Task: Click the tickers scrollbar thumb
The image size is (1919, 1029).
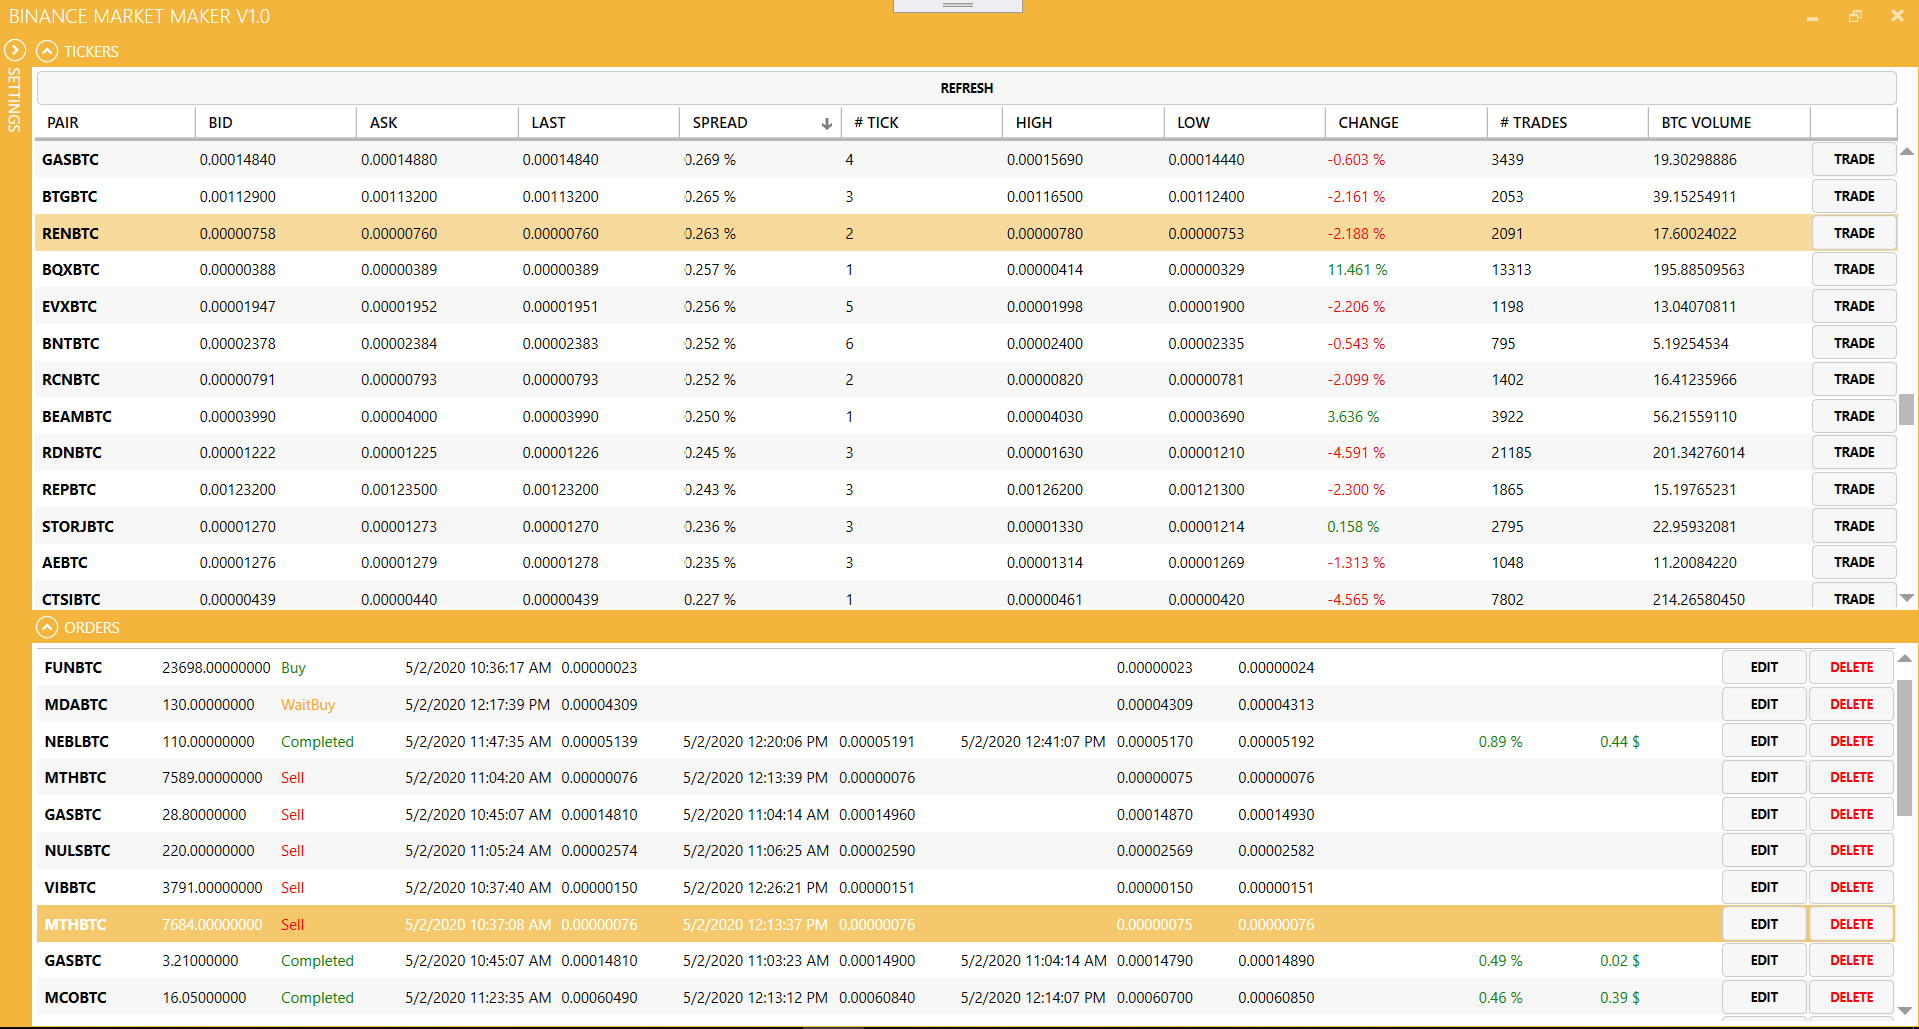Action: pos(1906,409)
